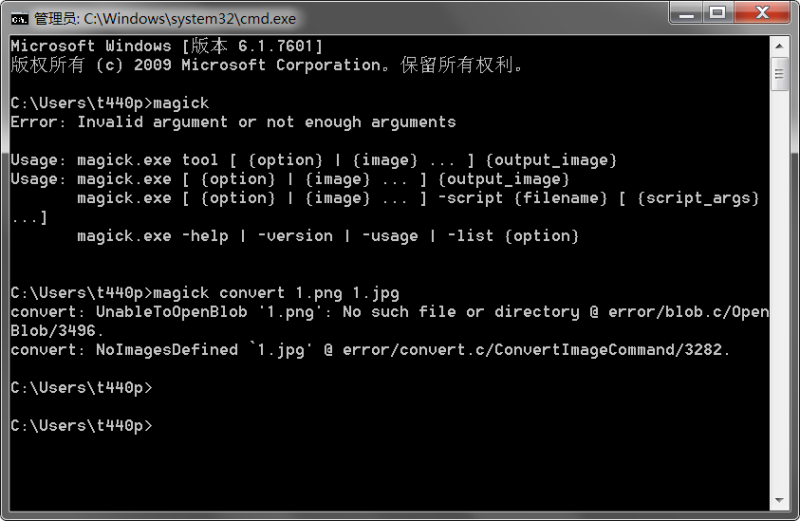Close the command prompt window
Viewport: 800px width, 521px height.
click(x=762, y=12)
